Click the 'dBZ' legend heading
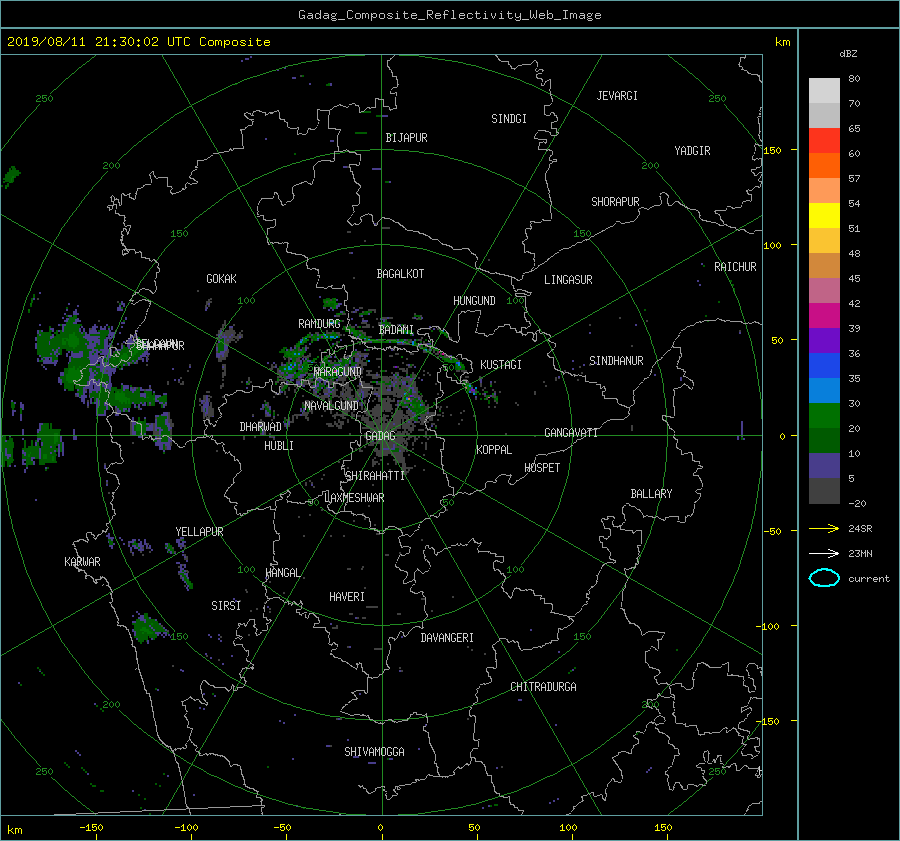The image size is (900, 841). point(848,53)
